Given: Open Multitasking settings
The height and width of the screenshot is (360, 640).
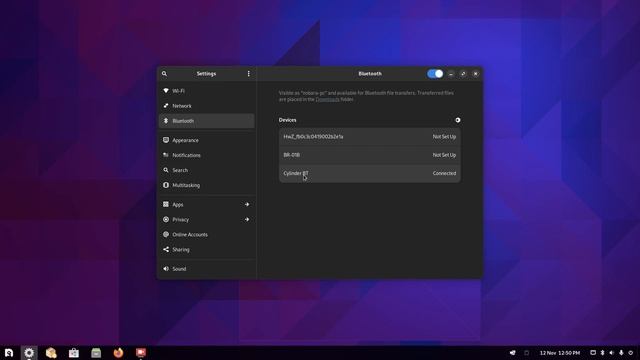Looking at the screenshot, I should 207,185.
